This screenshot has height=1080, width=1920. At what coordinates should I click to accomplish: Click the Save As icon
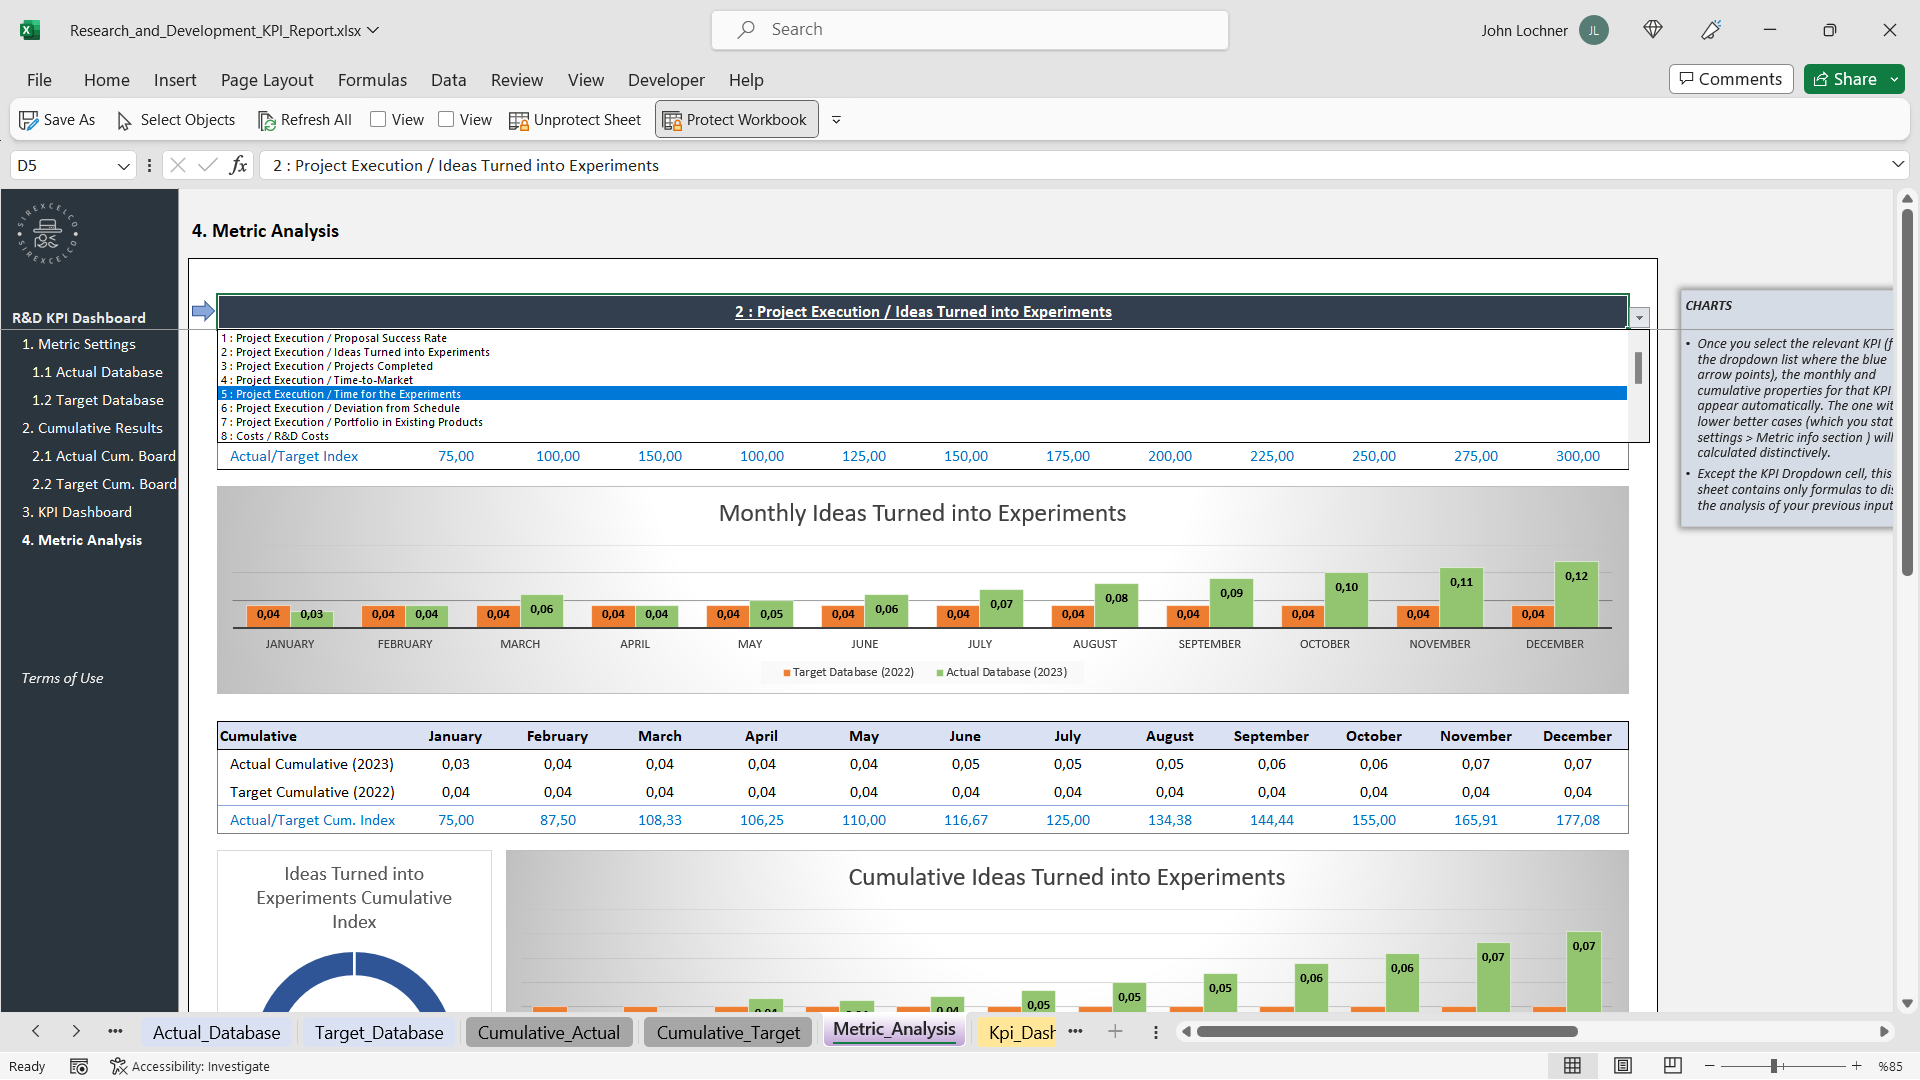pos(29,119)
